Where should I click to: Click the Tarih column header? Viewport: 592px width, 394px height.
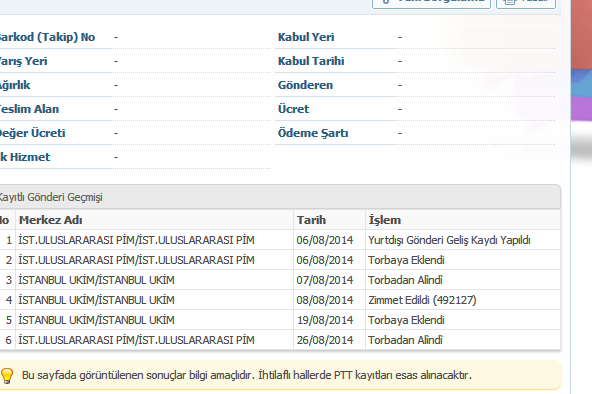[311, 220]
